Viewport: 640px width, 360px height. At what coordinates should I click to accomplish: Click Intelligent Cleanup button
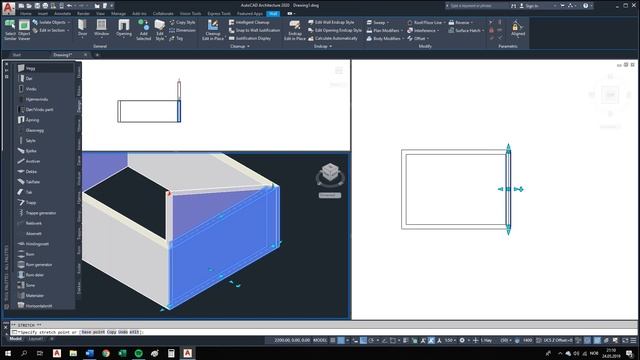tap(249, 22)
